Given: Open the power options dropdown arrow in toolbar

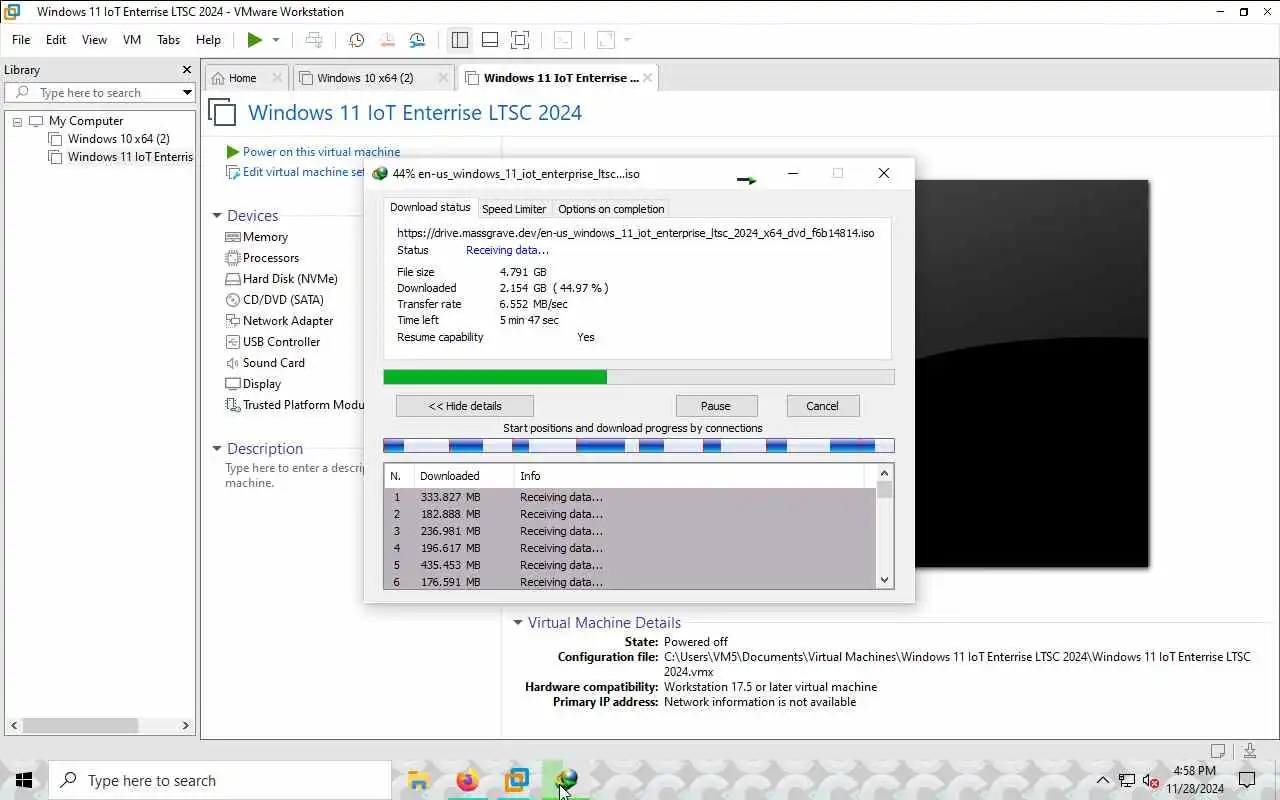Looking at the screenshot, I should pos(276,40).
